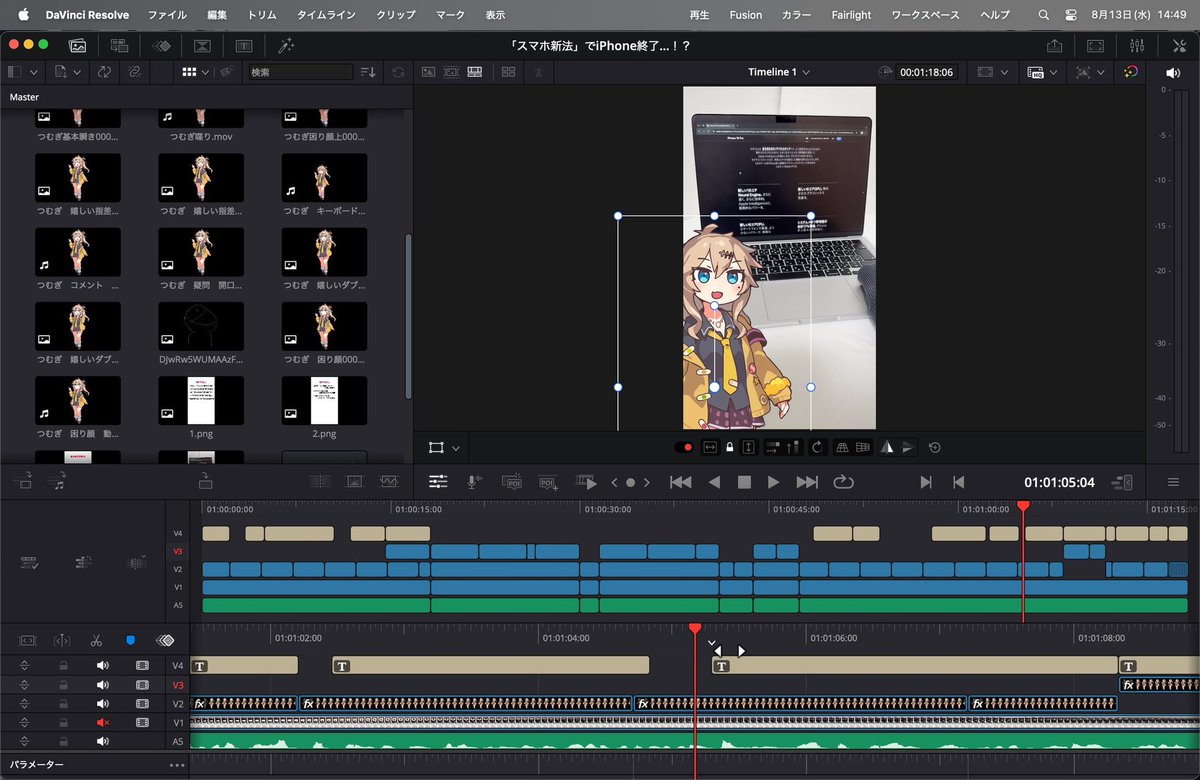Viewport: 1200px width, 780px height.
Task: Click the play reverse button
Action: (x=714, y=482)
